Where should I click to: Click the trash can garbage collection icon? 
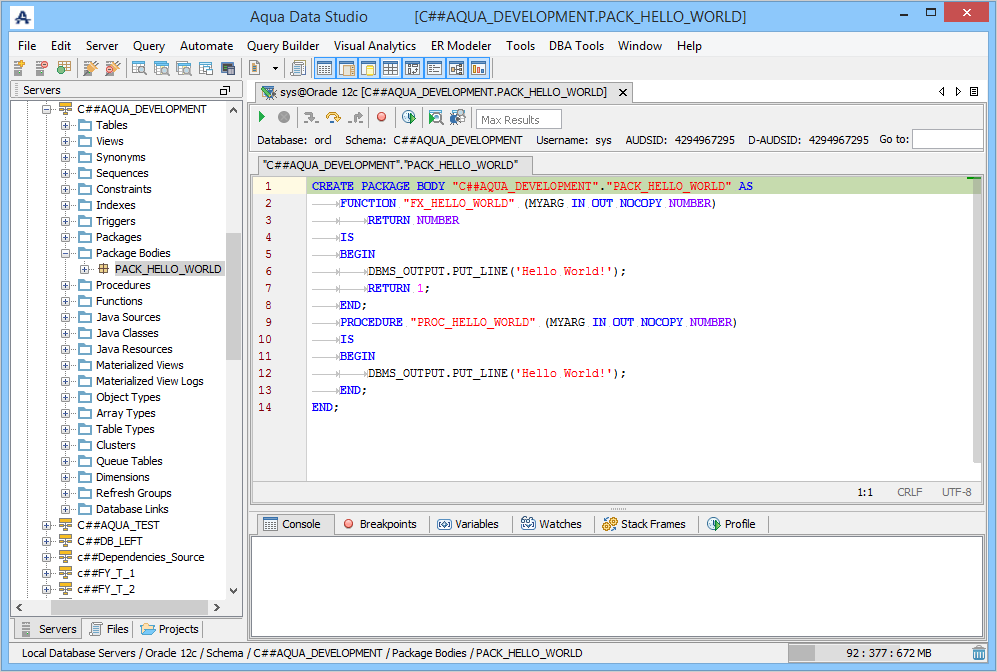[978, 653]
